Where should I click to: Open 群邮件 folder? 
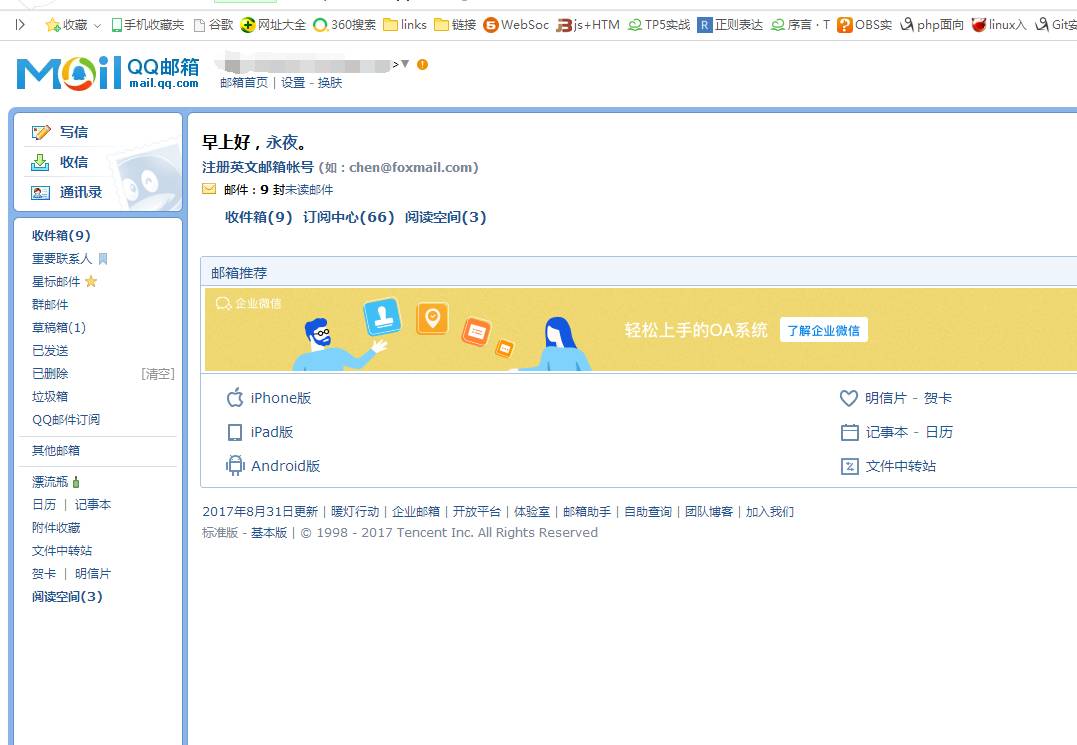(x=50, y=305)
